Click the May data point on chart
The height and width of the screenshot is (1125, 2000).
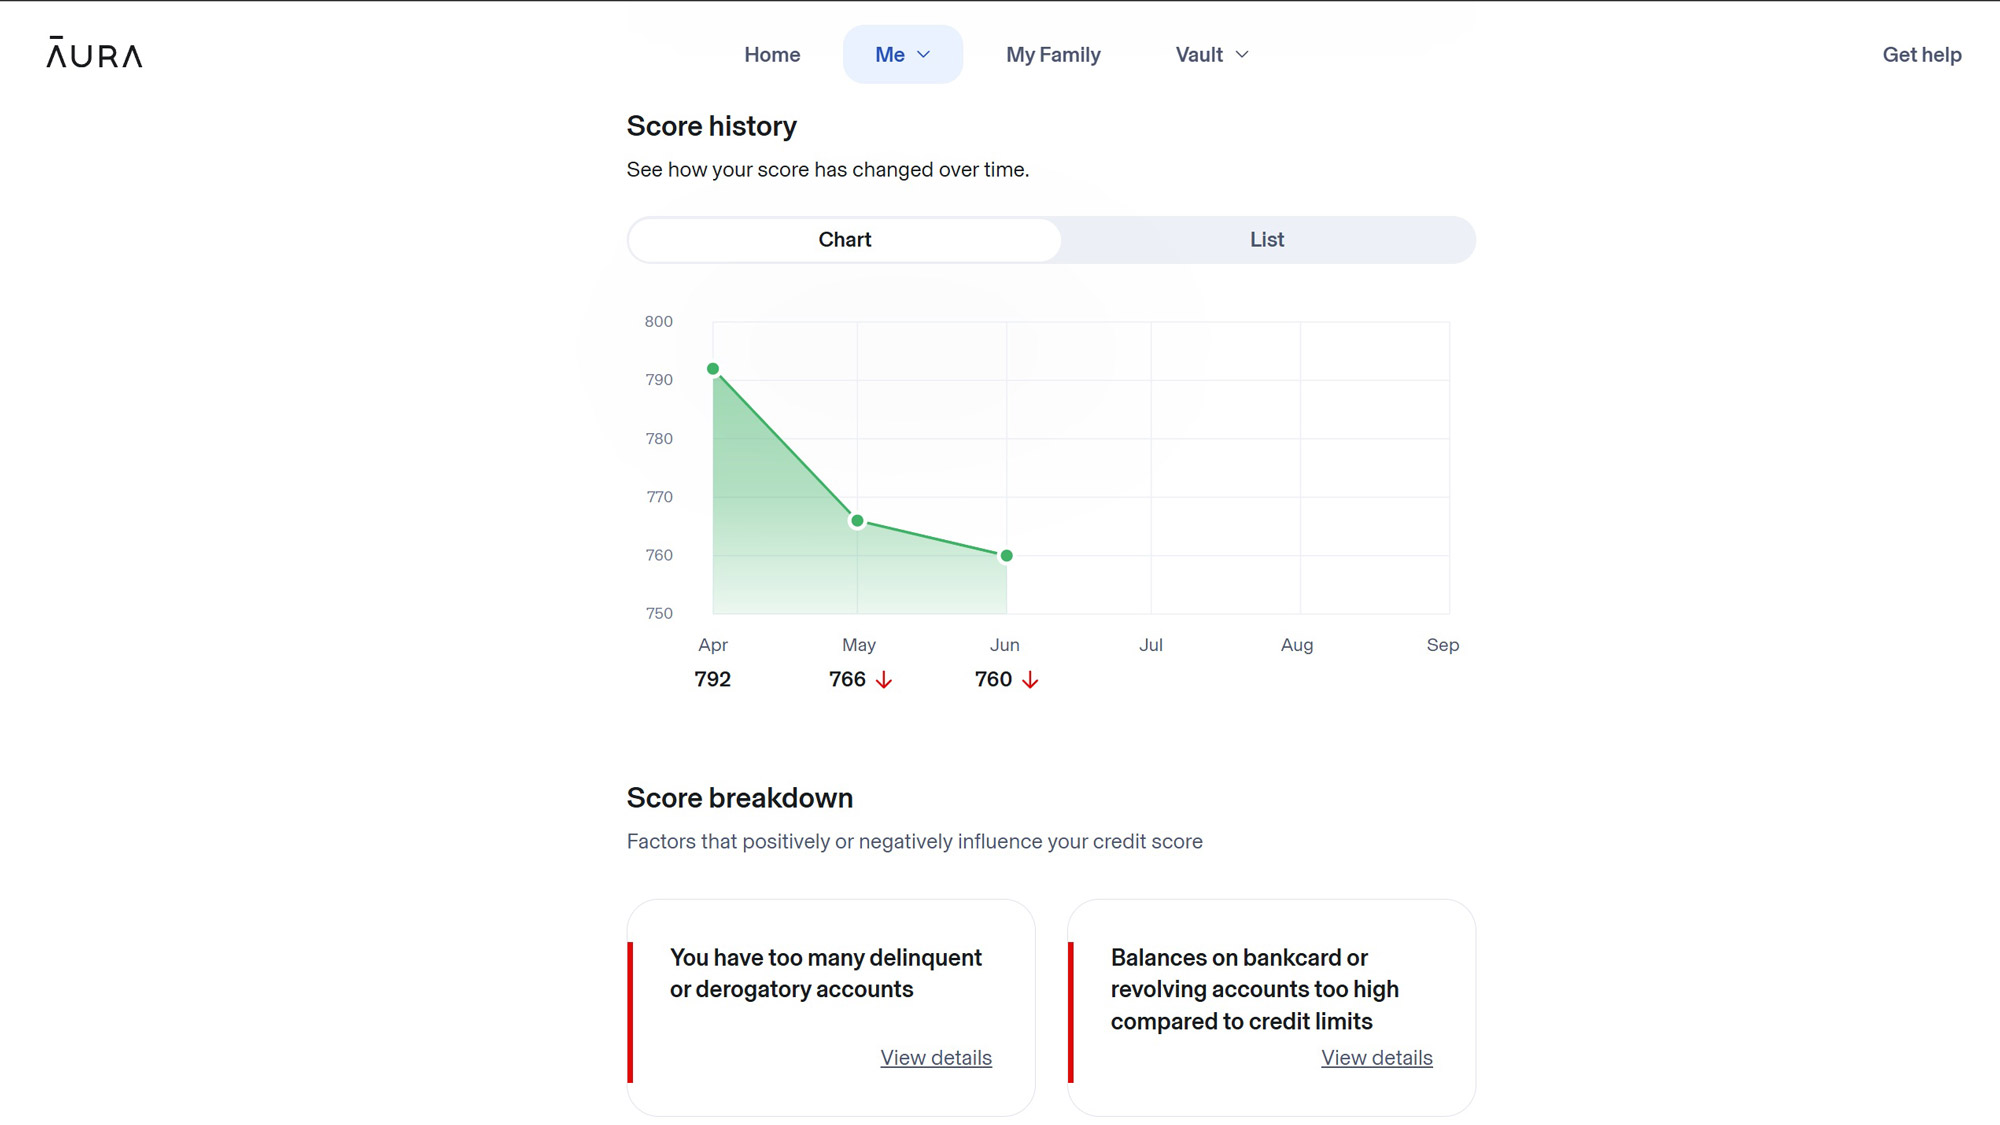(x=857, y=521)
